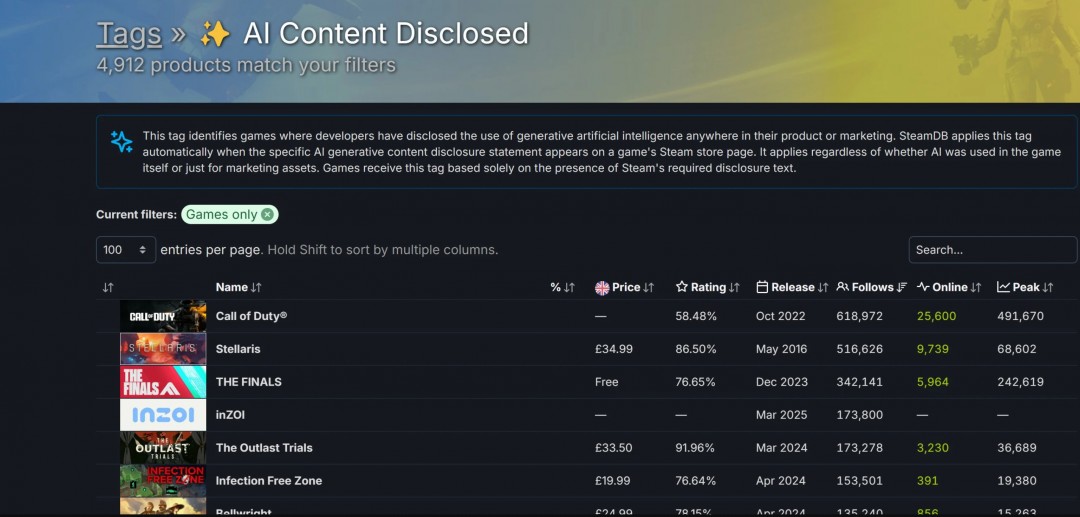Click the chart Peak header icon

(x=1003, y=287)
